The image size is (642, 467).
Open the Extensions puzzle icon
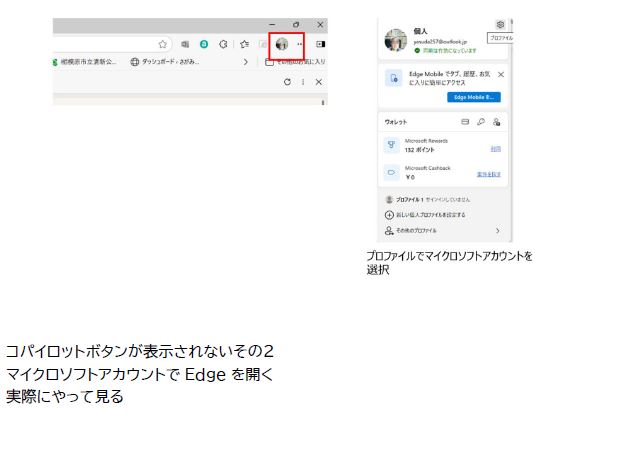[223, 44]
